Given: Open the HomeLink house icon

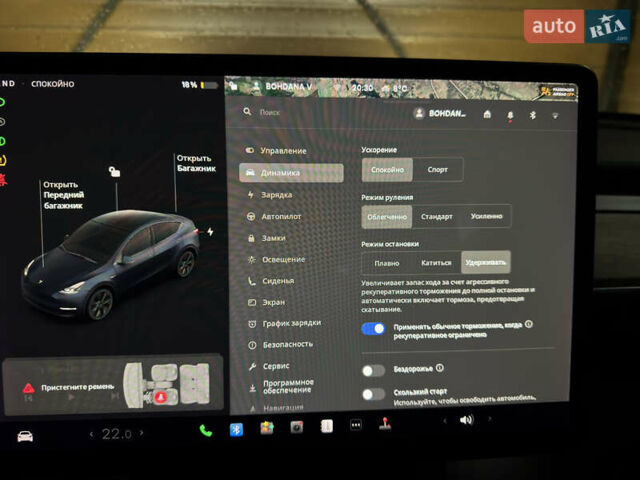Looking at the screenshot, I should (487, 114).
